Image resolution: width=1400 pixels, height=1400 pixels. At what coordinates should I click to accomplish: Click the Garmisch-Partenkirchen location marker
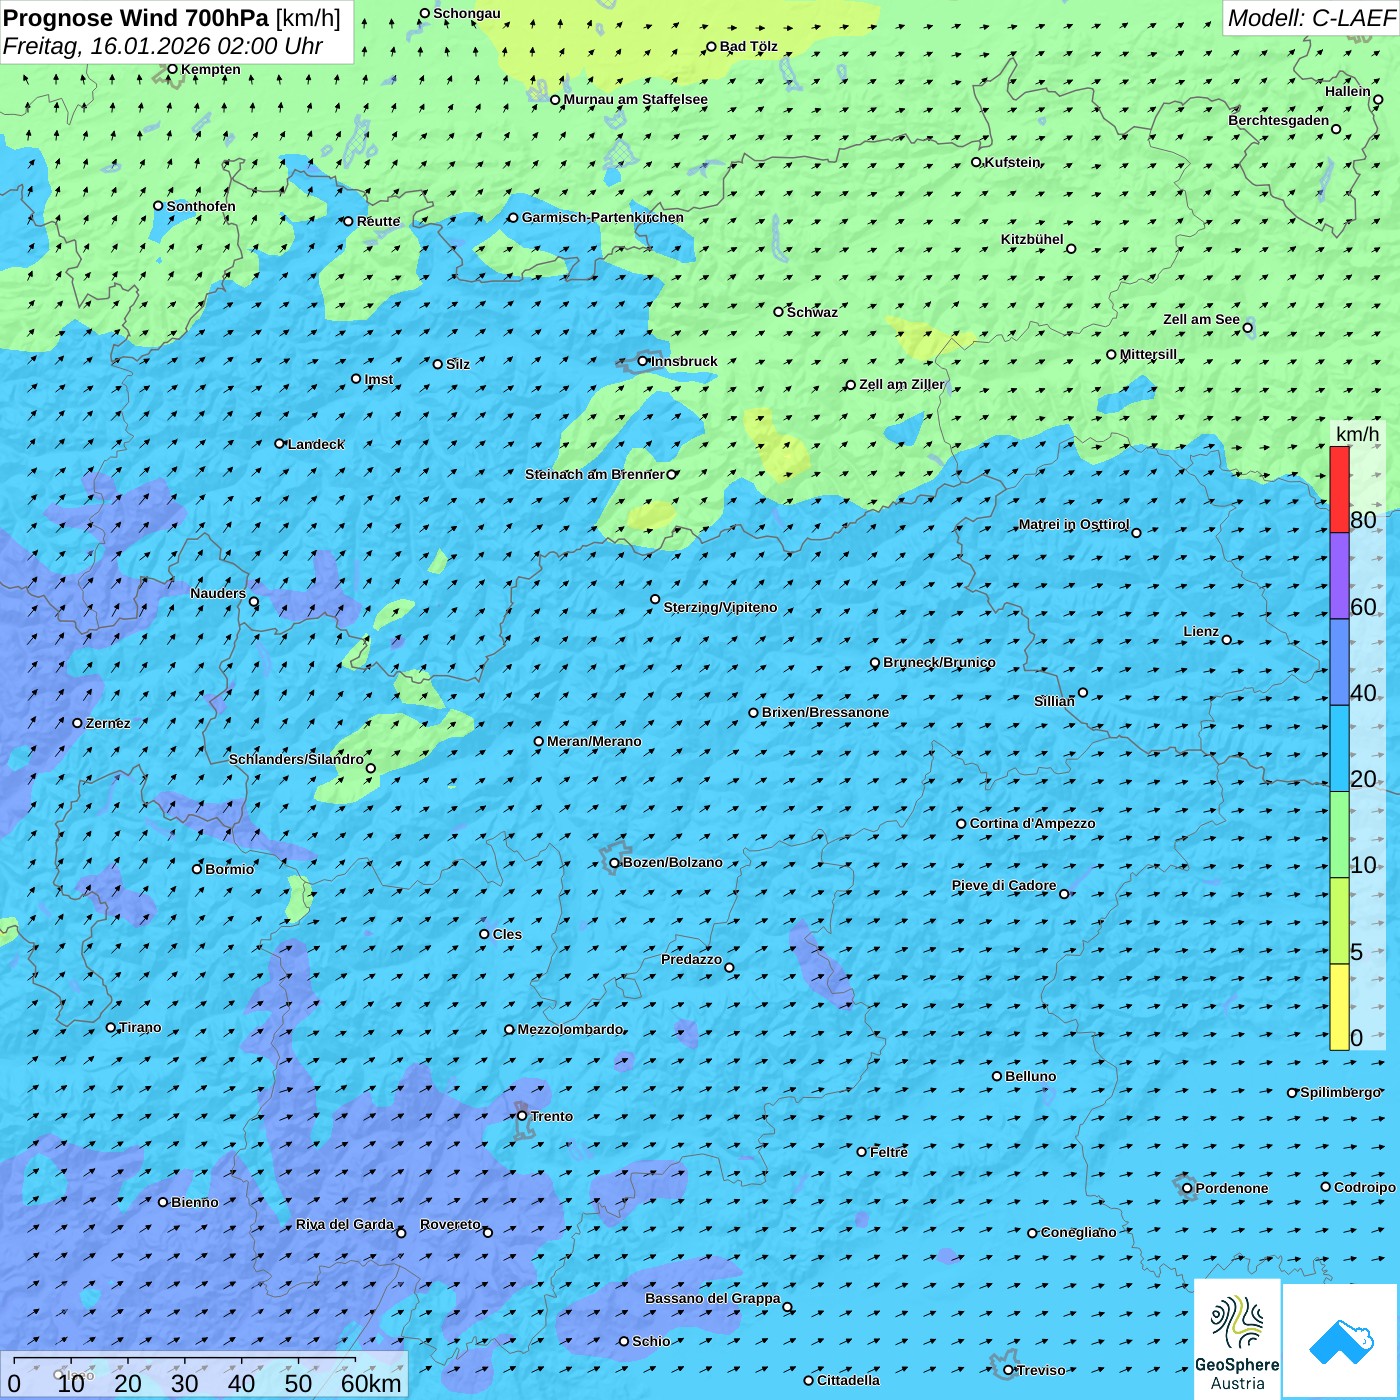click(x=513, y=217)
